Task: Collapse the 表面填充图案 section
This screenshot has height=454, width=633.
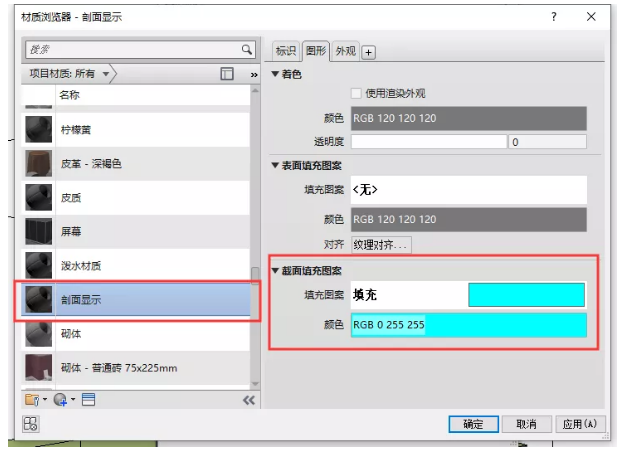Action: tap(277, 165)
